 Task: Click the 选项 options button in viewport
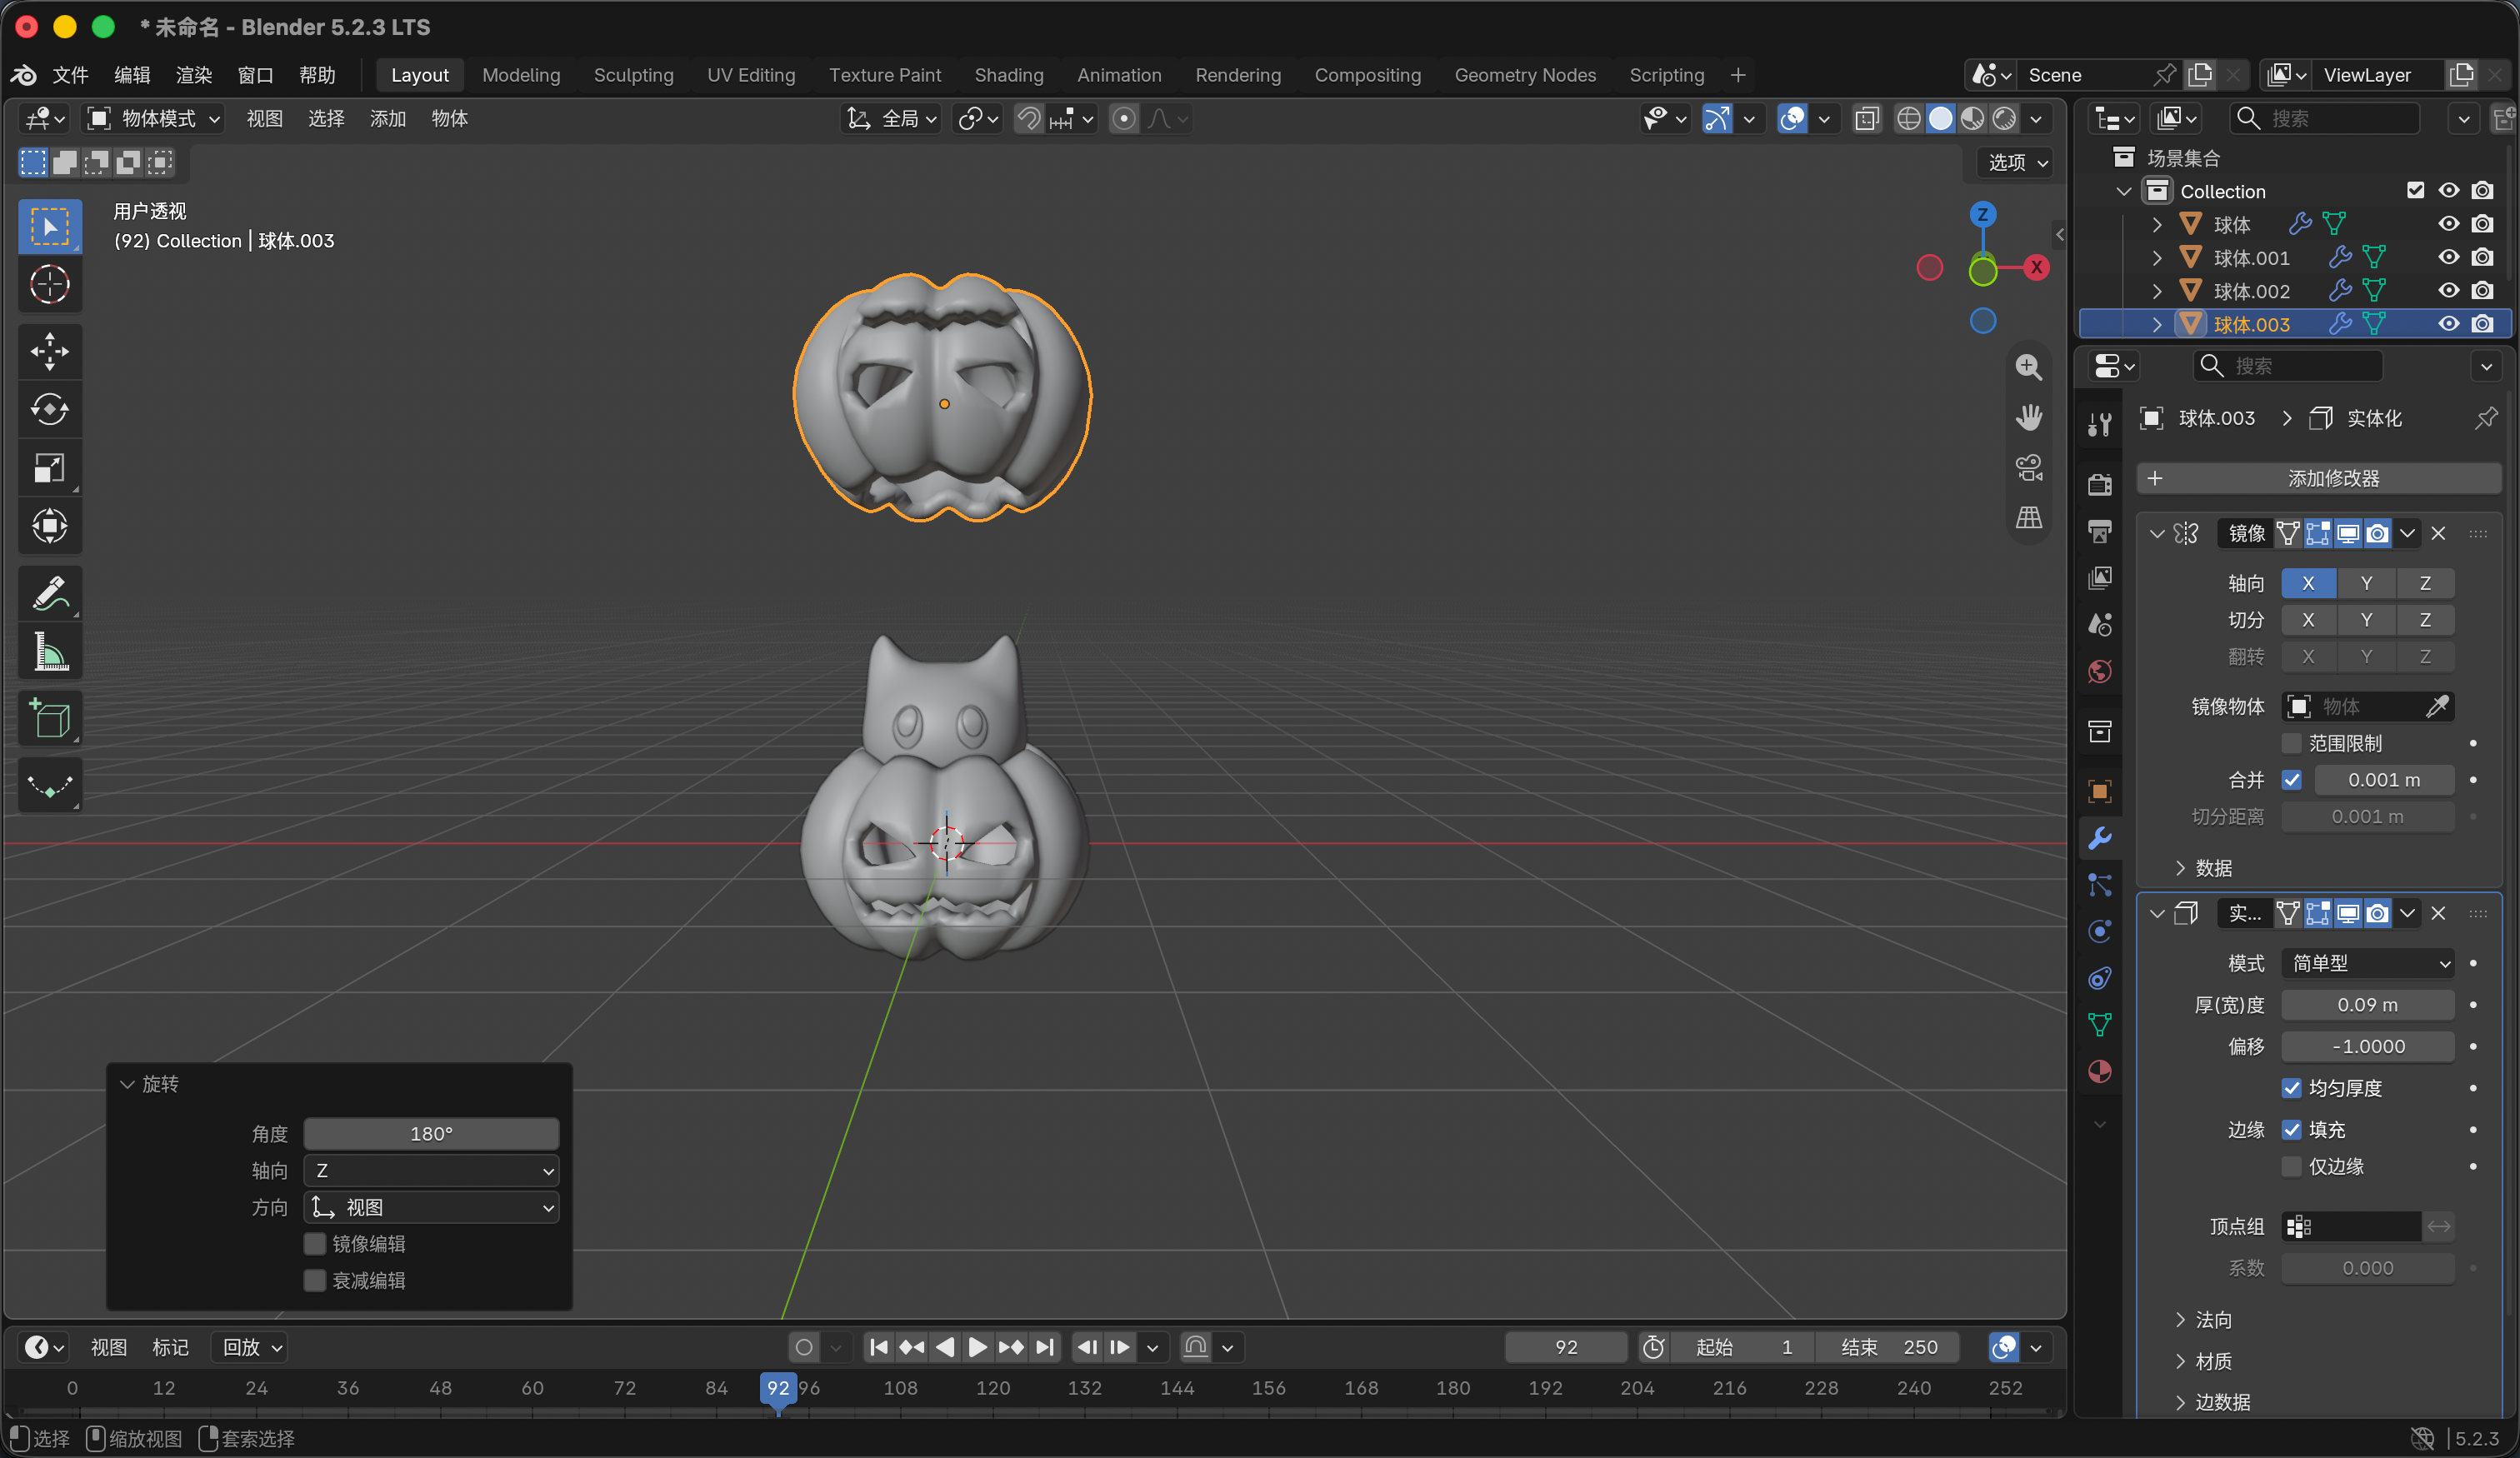point(2017,162)
